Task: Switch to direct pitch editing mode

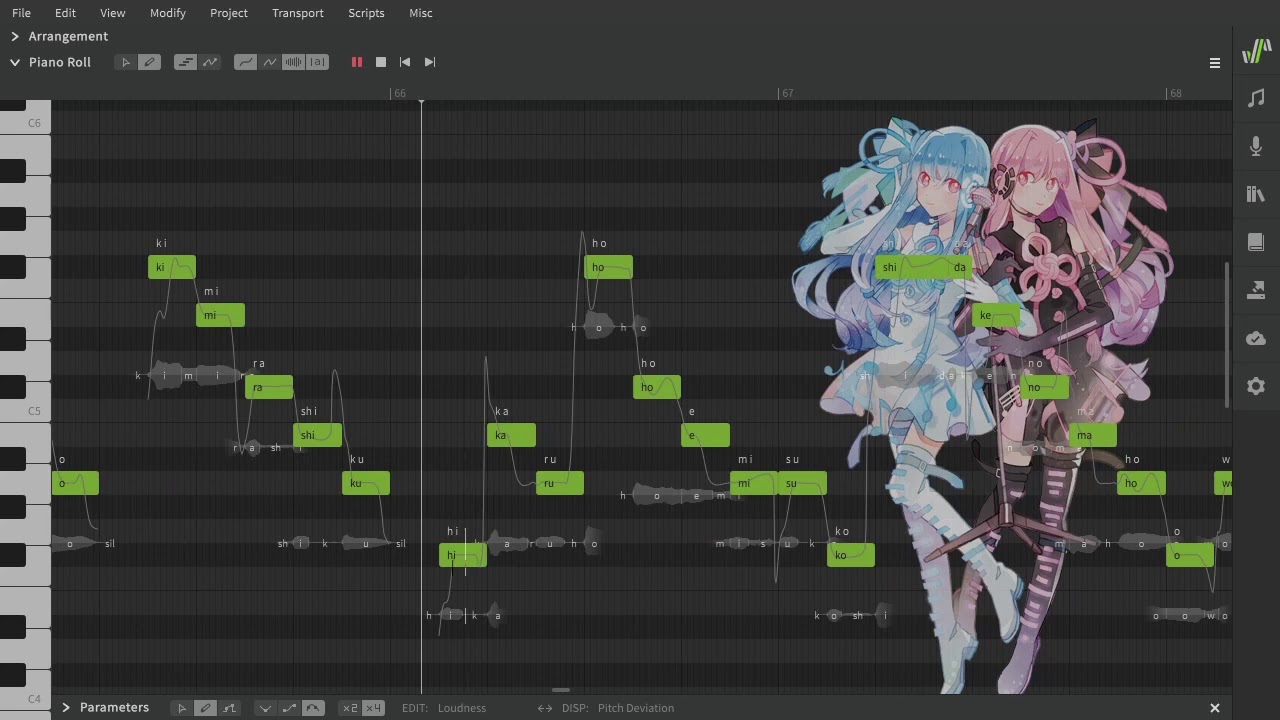Action: click(x=210, y=62)
